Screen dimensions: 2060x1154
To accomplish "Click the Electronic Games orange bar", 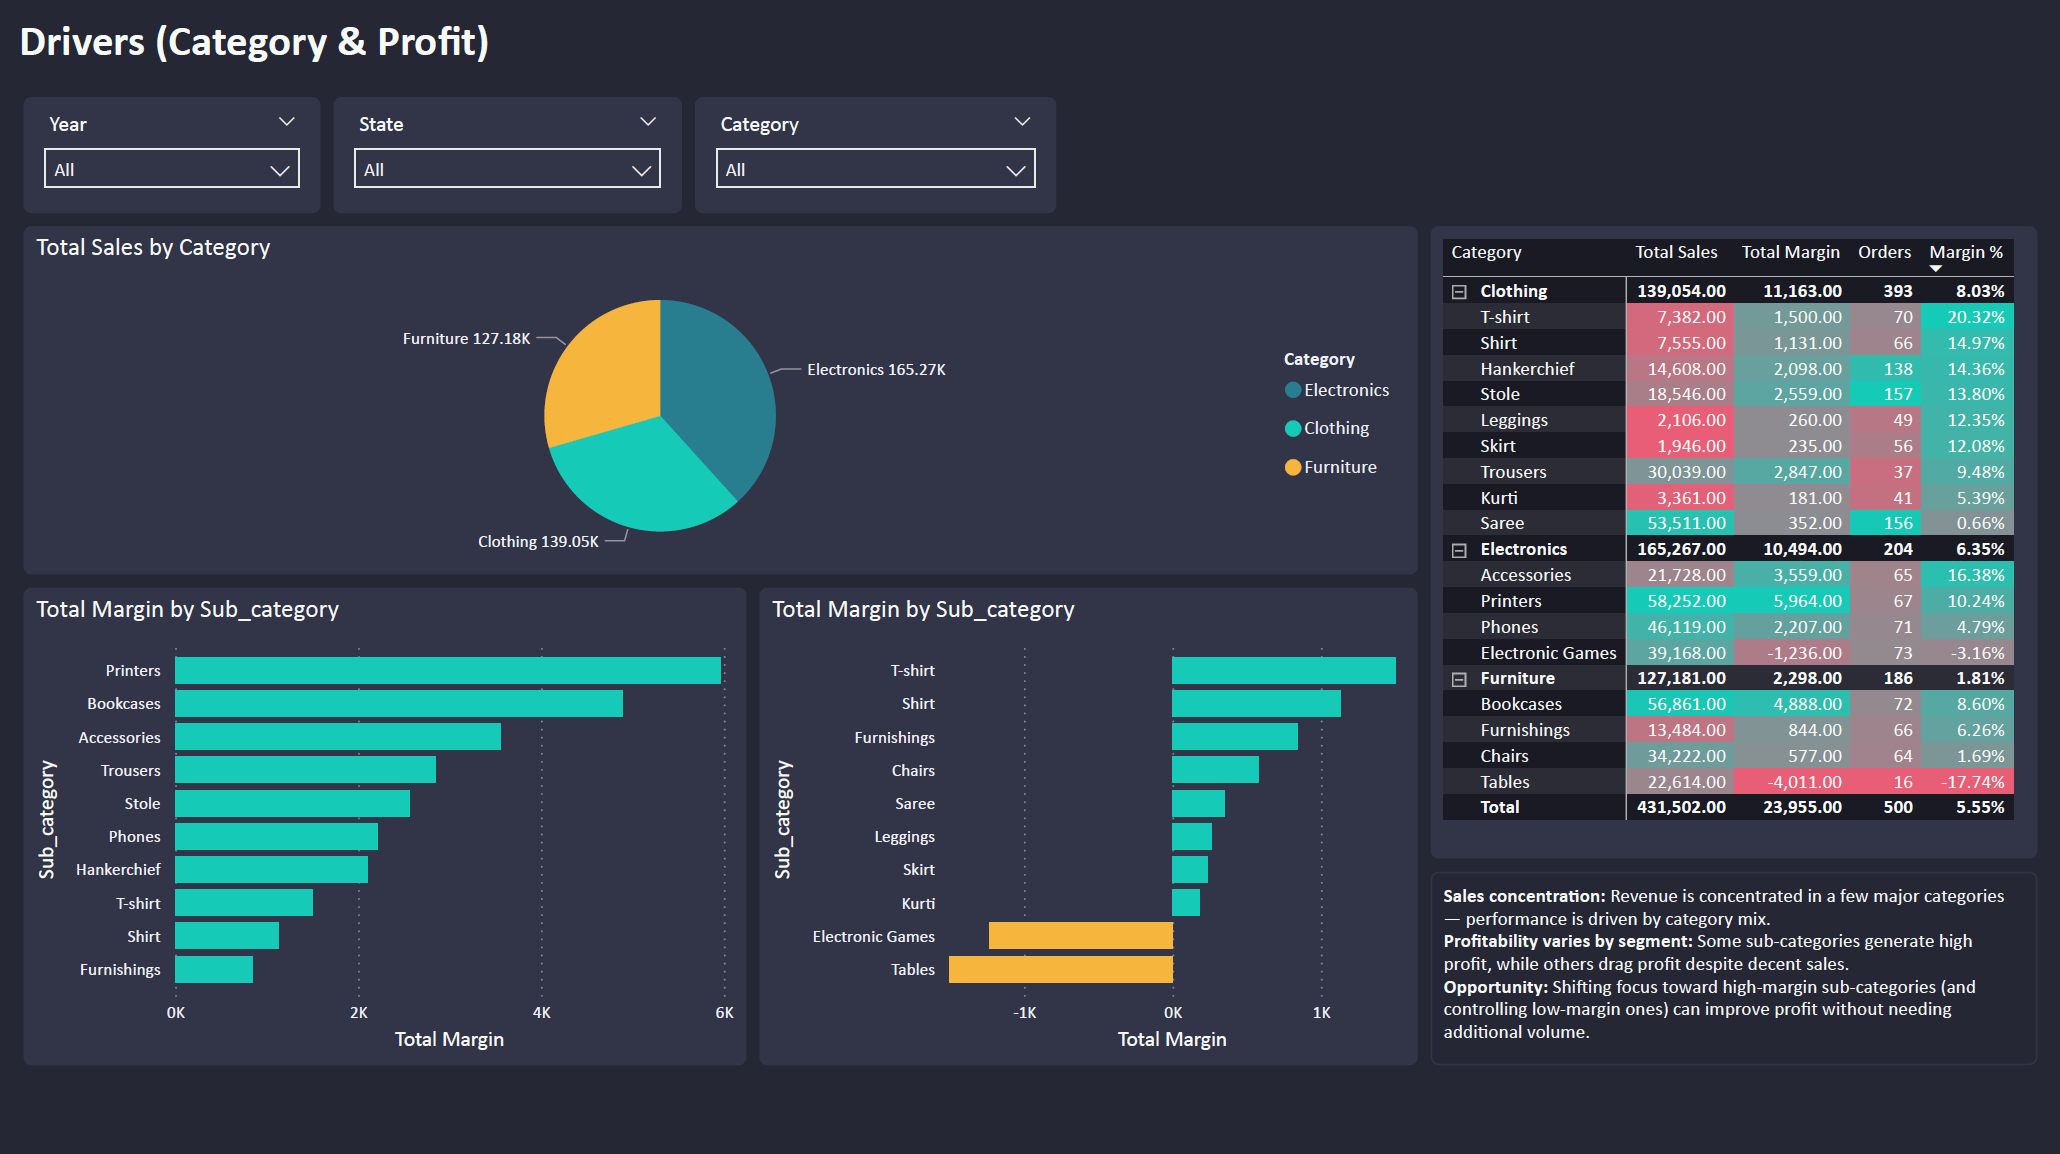I will 1080,936.
